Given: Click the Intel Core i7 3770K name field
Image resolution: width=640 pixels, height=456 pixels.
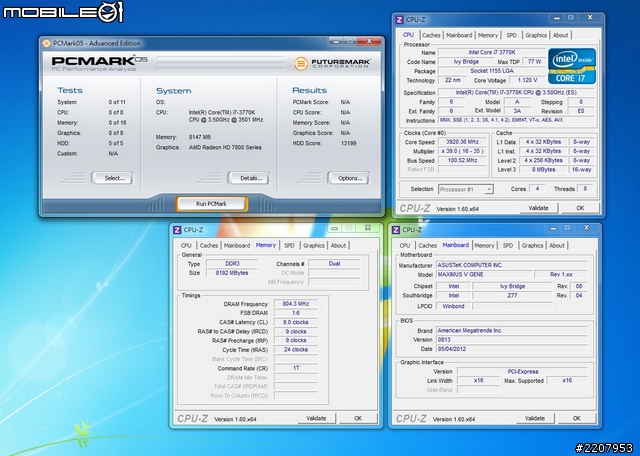Looking at the screenshot, I should click(492, 53).
